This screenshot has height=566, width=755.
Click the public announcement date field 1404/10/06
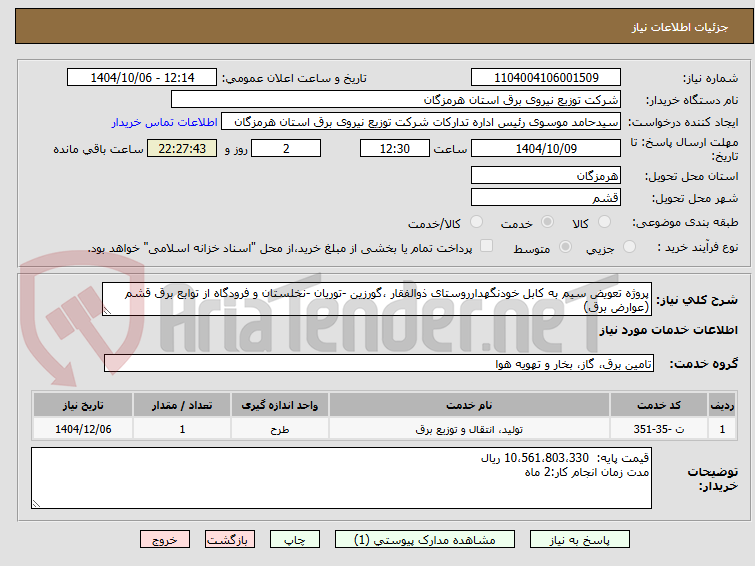[x=142, y=78]
